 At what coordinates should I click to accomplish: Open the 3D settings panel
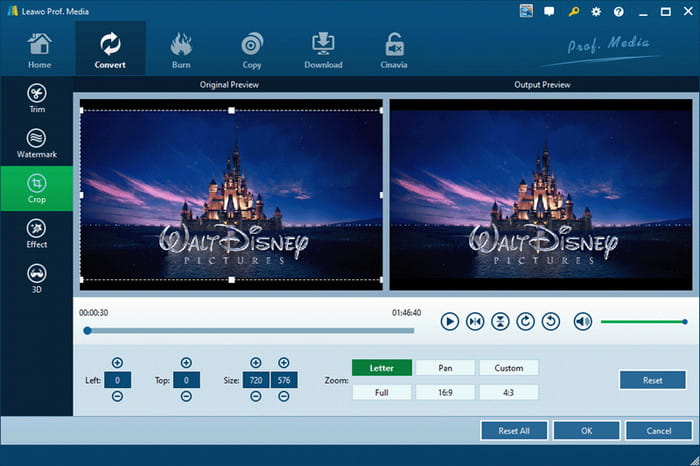(37, 279)
